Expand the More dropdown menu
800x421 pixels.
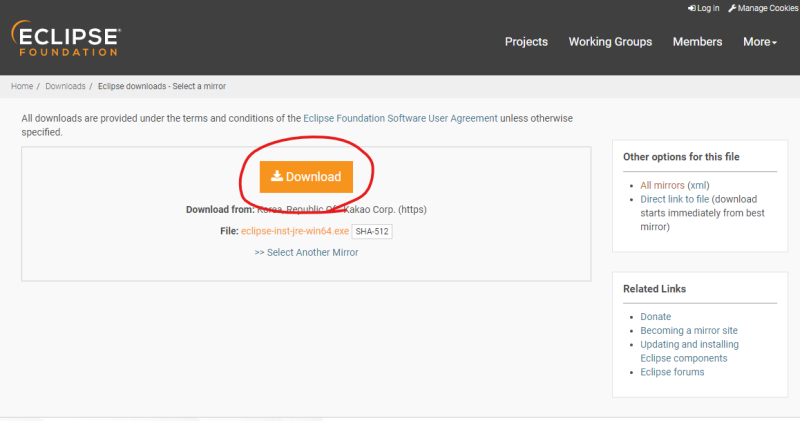760,42
